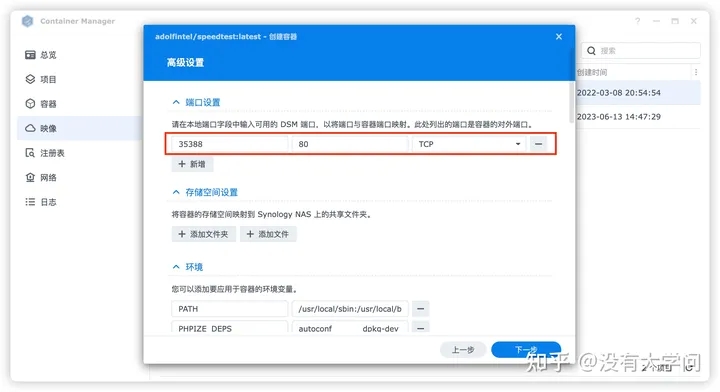Image resolution: width=720 pixels, height=392 pixels.
Task: Click 下一步 next step button
Action: pyautogui.click(x=526, y=350)
